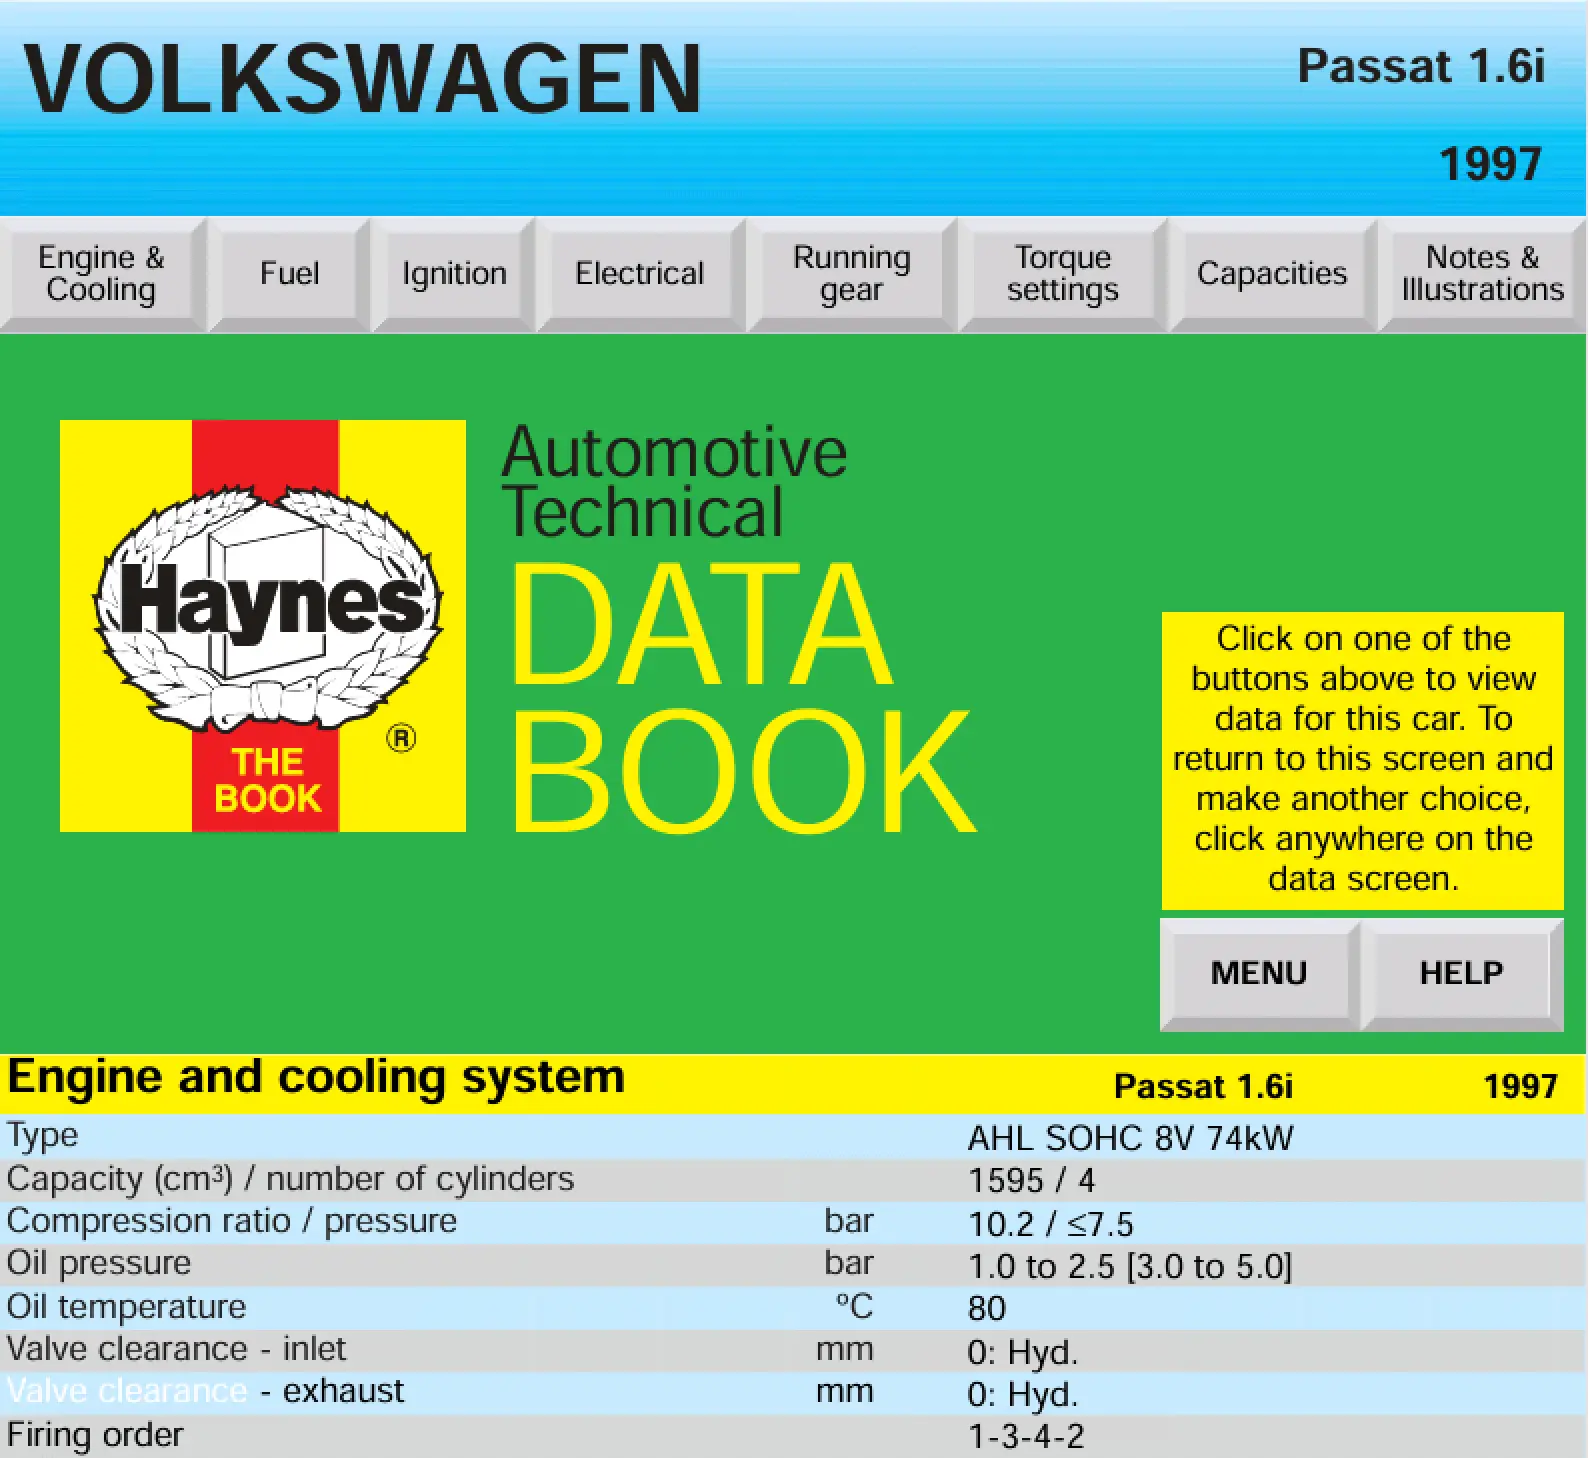Click the Haynes logo image
This screenshot has width=1588, height=1458.
263,626
